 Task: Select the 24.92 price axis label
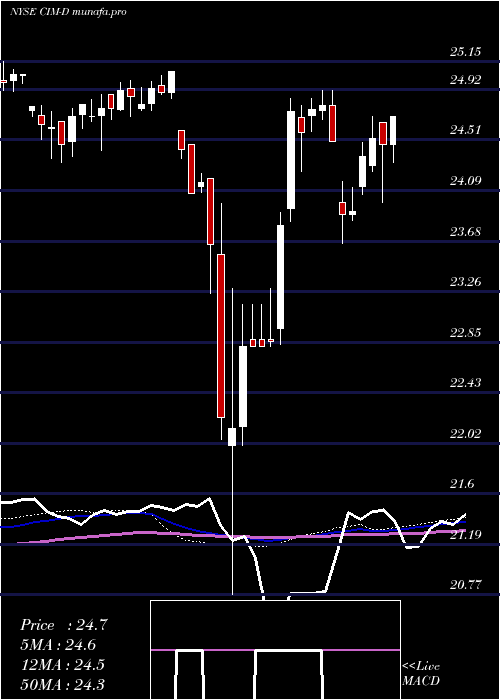click(466, 80)
